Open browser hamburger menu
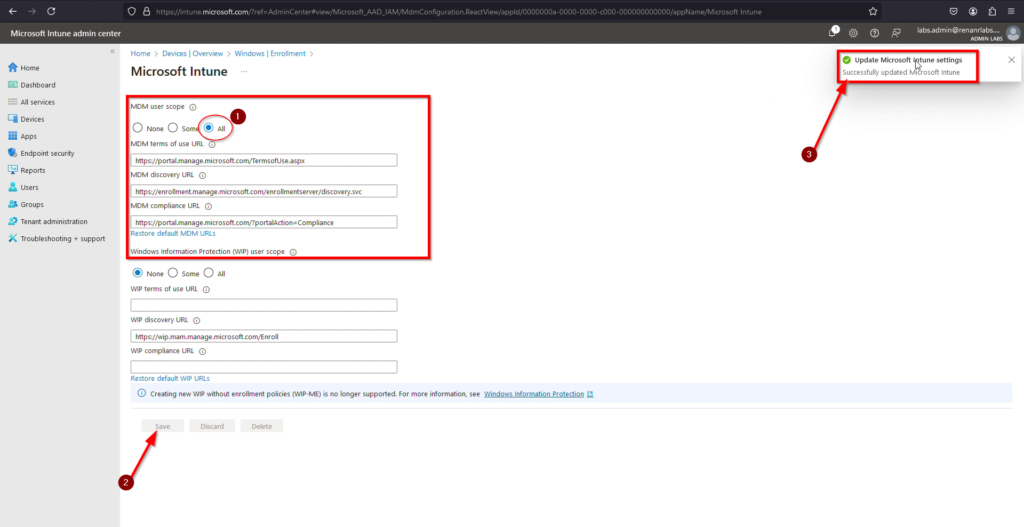The height and width of the screenshot is (527, 1024). click(x=1010, y=11)
